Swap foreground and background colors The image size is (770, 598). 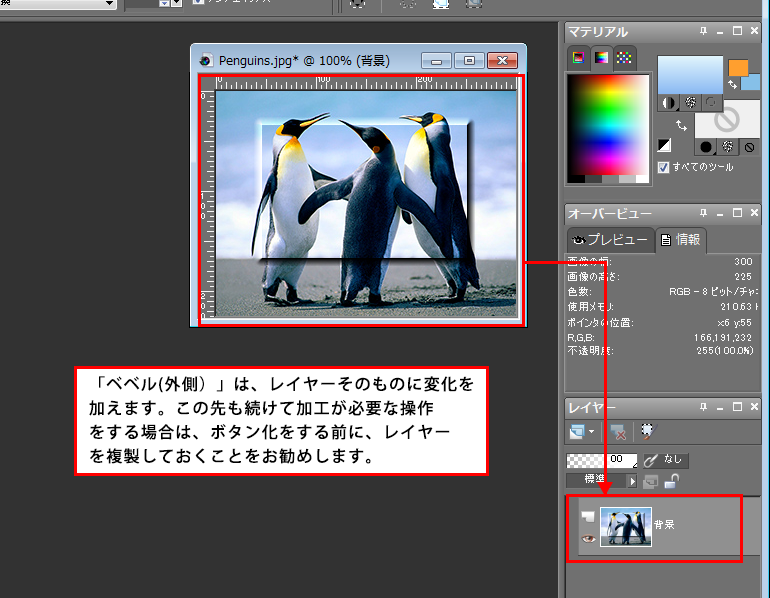tap(732, 84)
